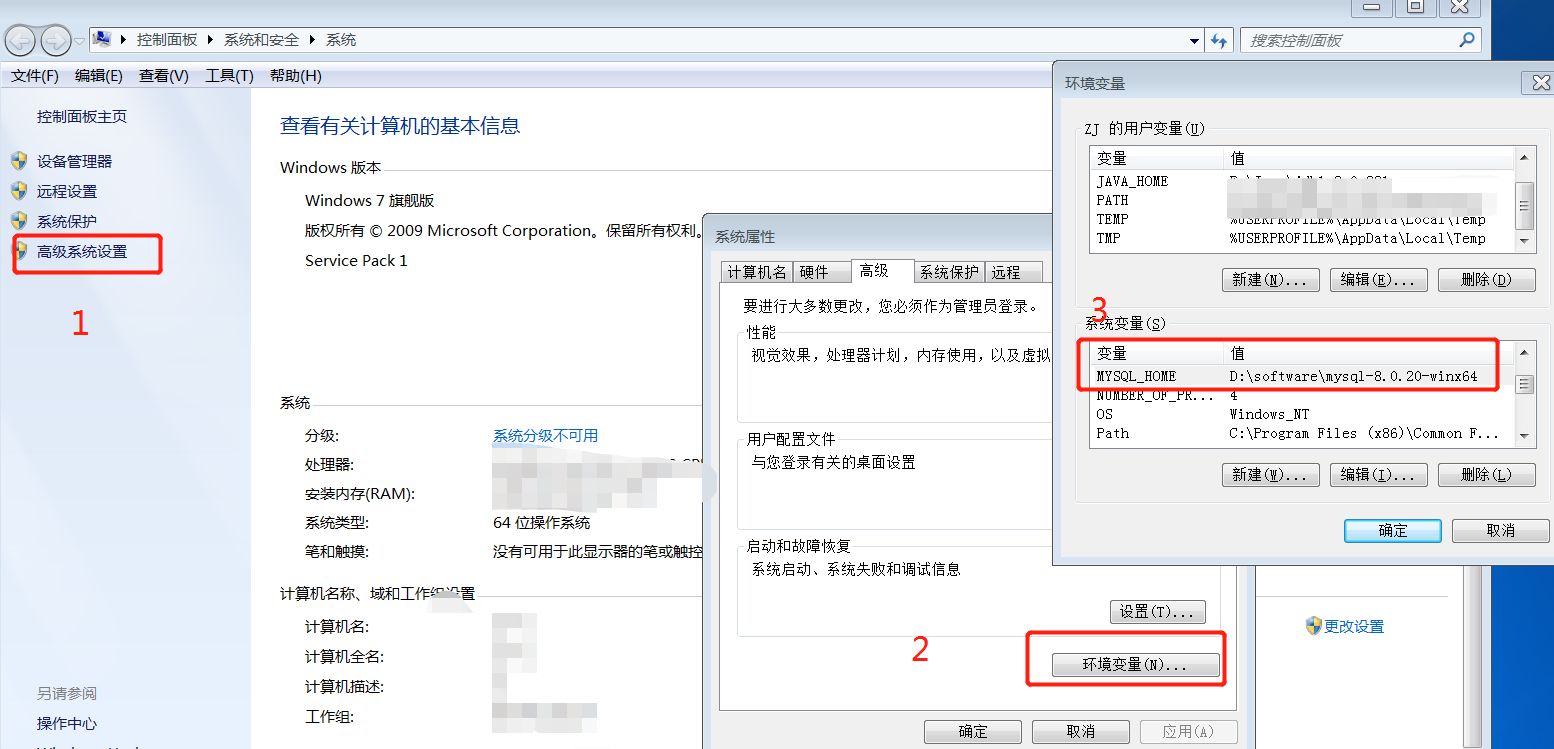The width and height of the screenshot is (1554, 749).
Task: Click 更改设置 link
Action: (x=1354, y=626)
